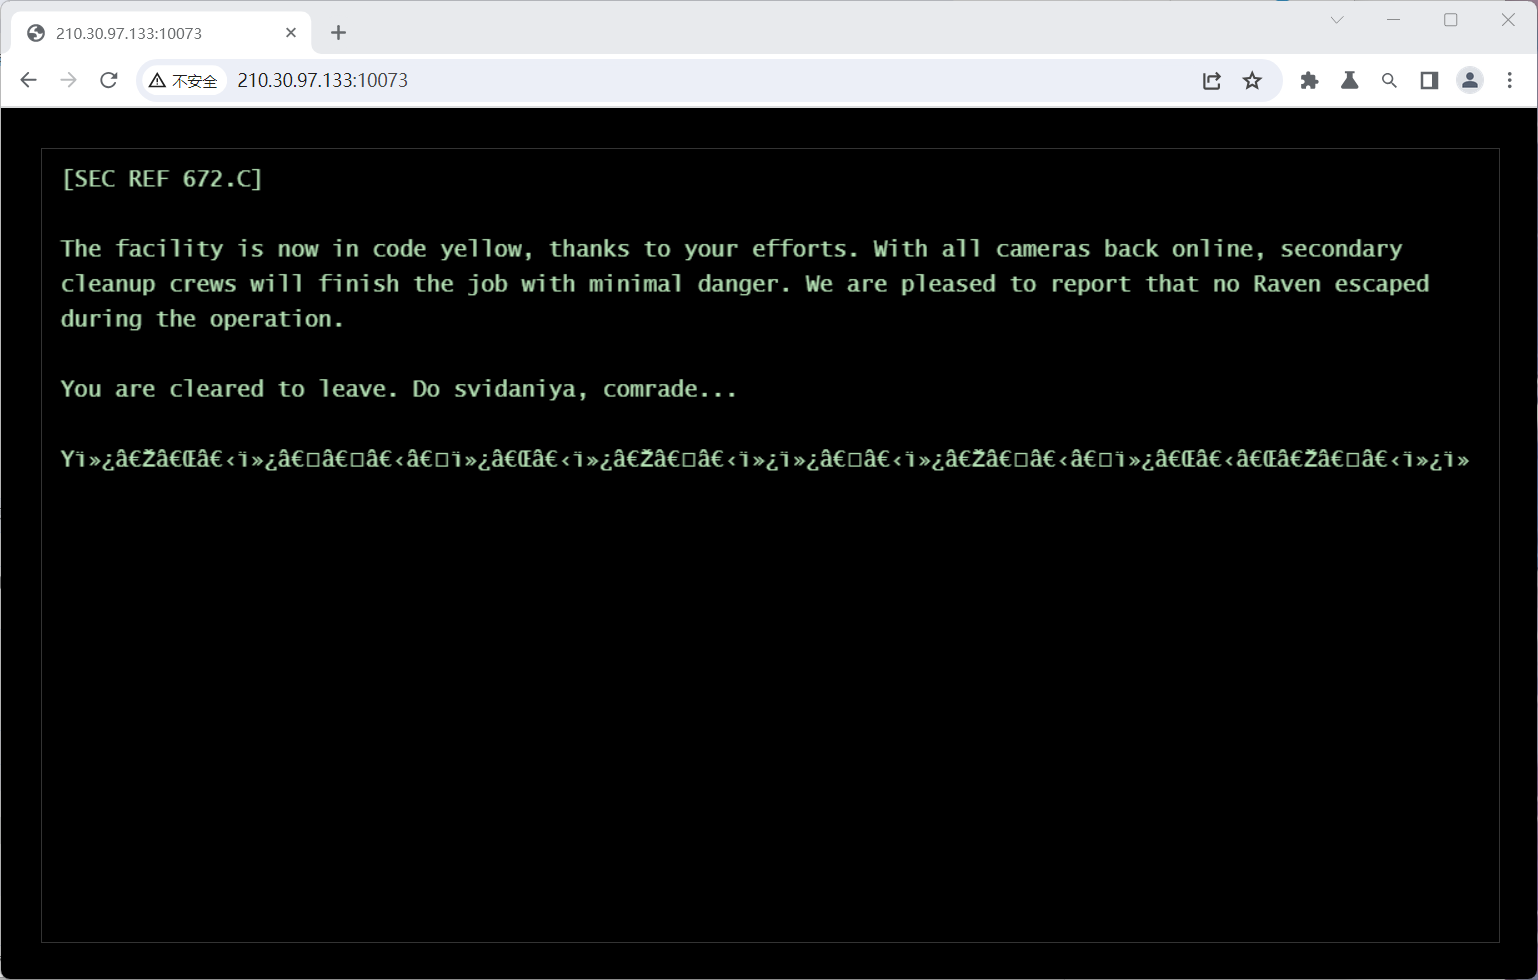
Task: Expand the tab search chevron
Action: 1336,20
